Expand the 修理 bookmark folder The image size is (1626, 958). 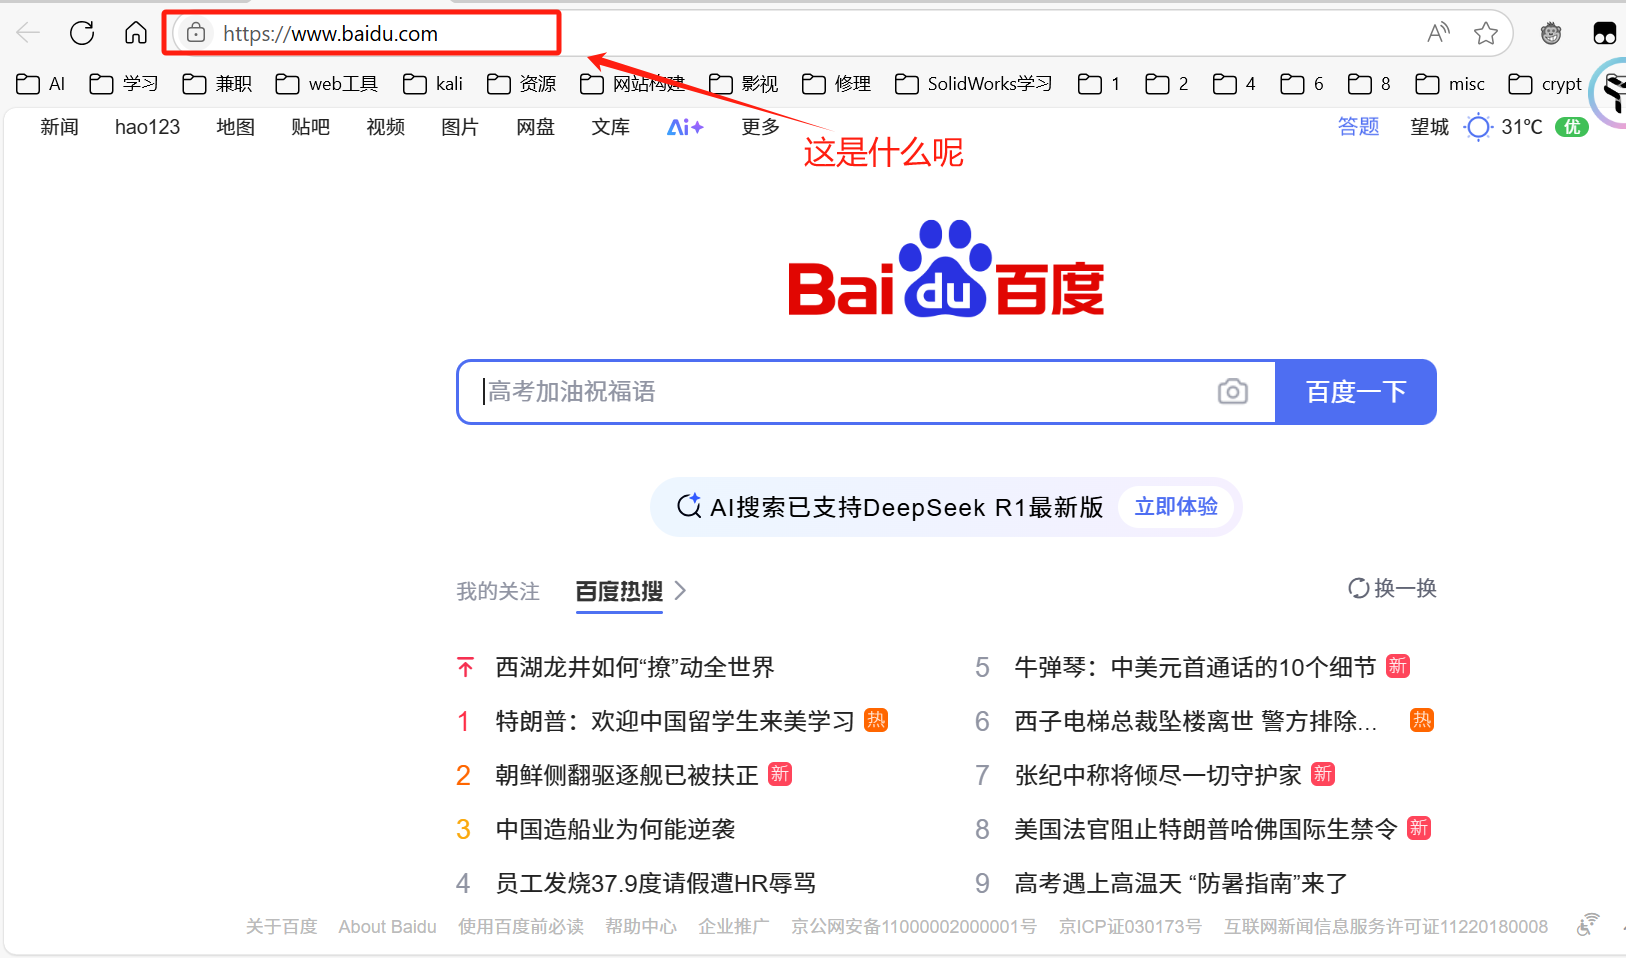(x=836, y=84)
